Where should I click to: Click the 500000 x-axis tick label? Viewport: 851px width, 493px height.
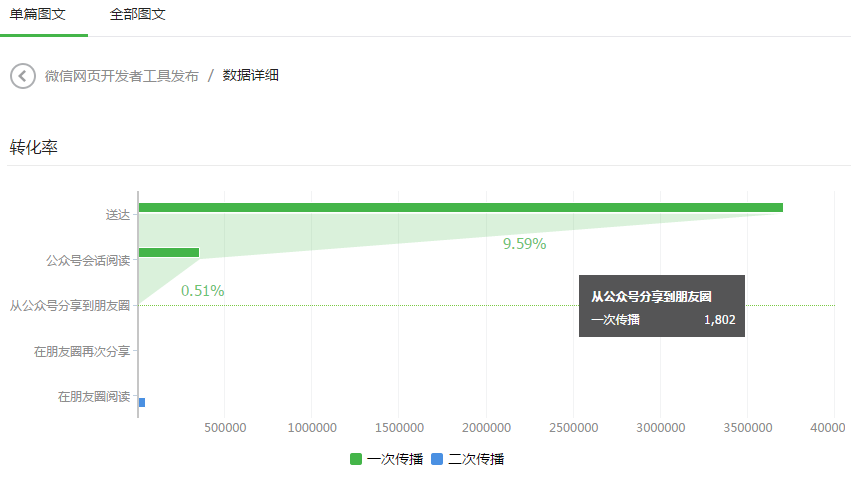(225, 428)
